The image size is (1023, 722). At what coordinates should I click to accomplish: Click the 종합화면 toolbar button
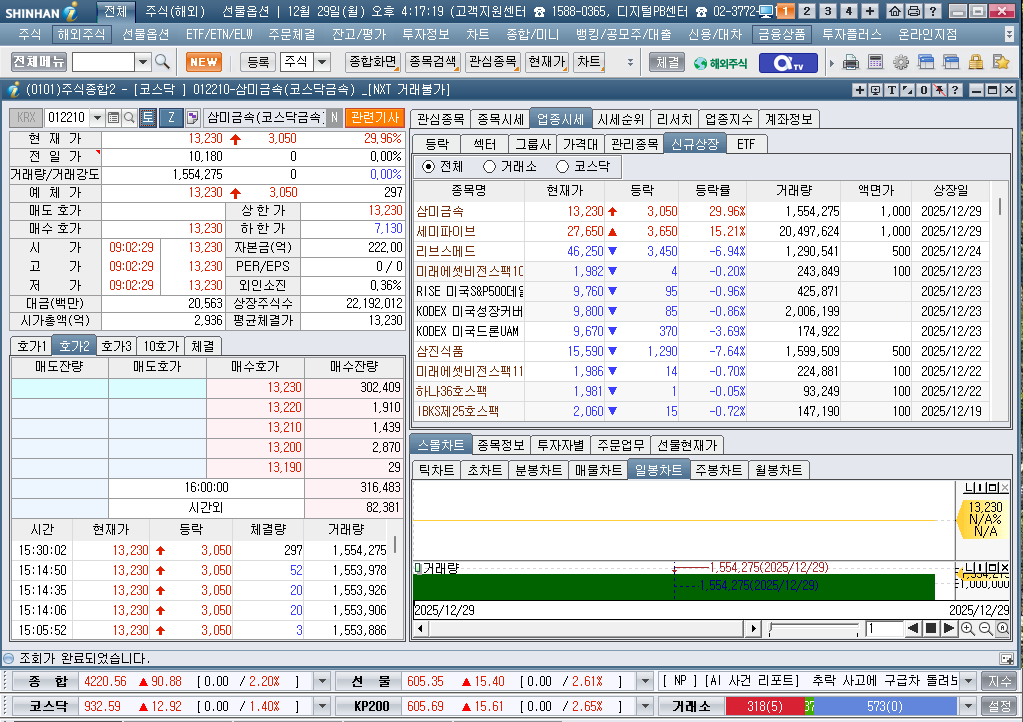point(373,62)
